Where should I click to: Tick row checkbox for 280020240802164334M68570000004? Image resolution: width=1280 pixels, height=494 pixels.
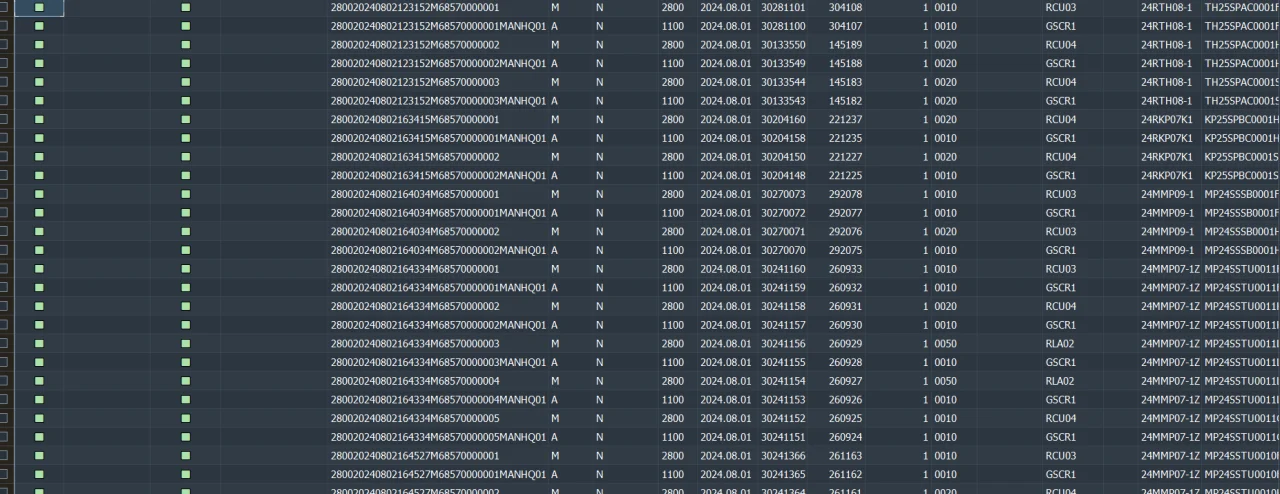pyautogui.click(x=4, y=381)
